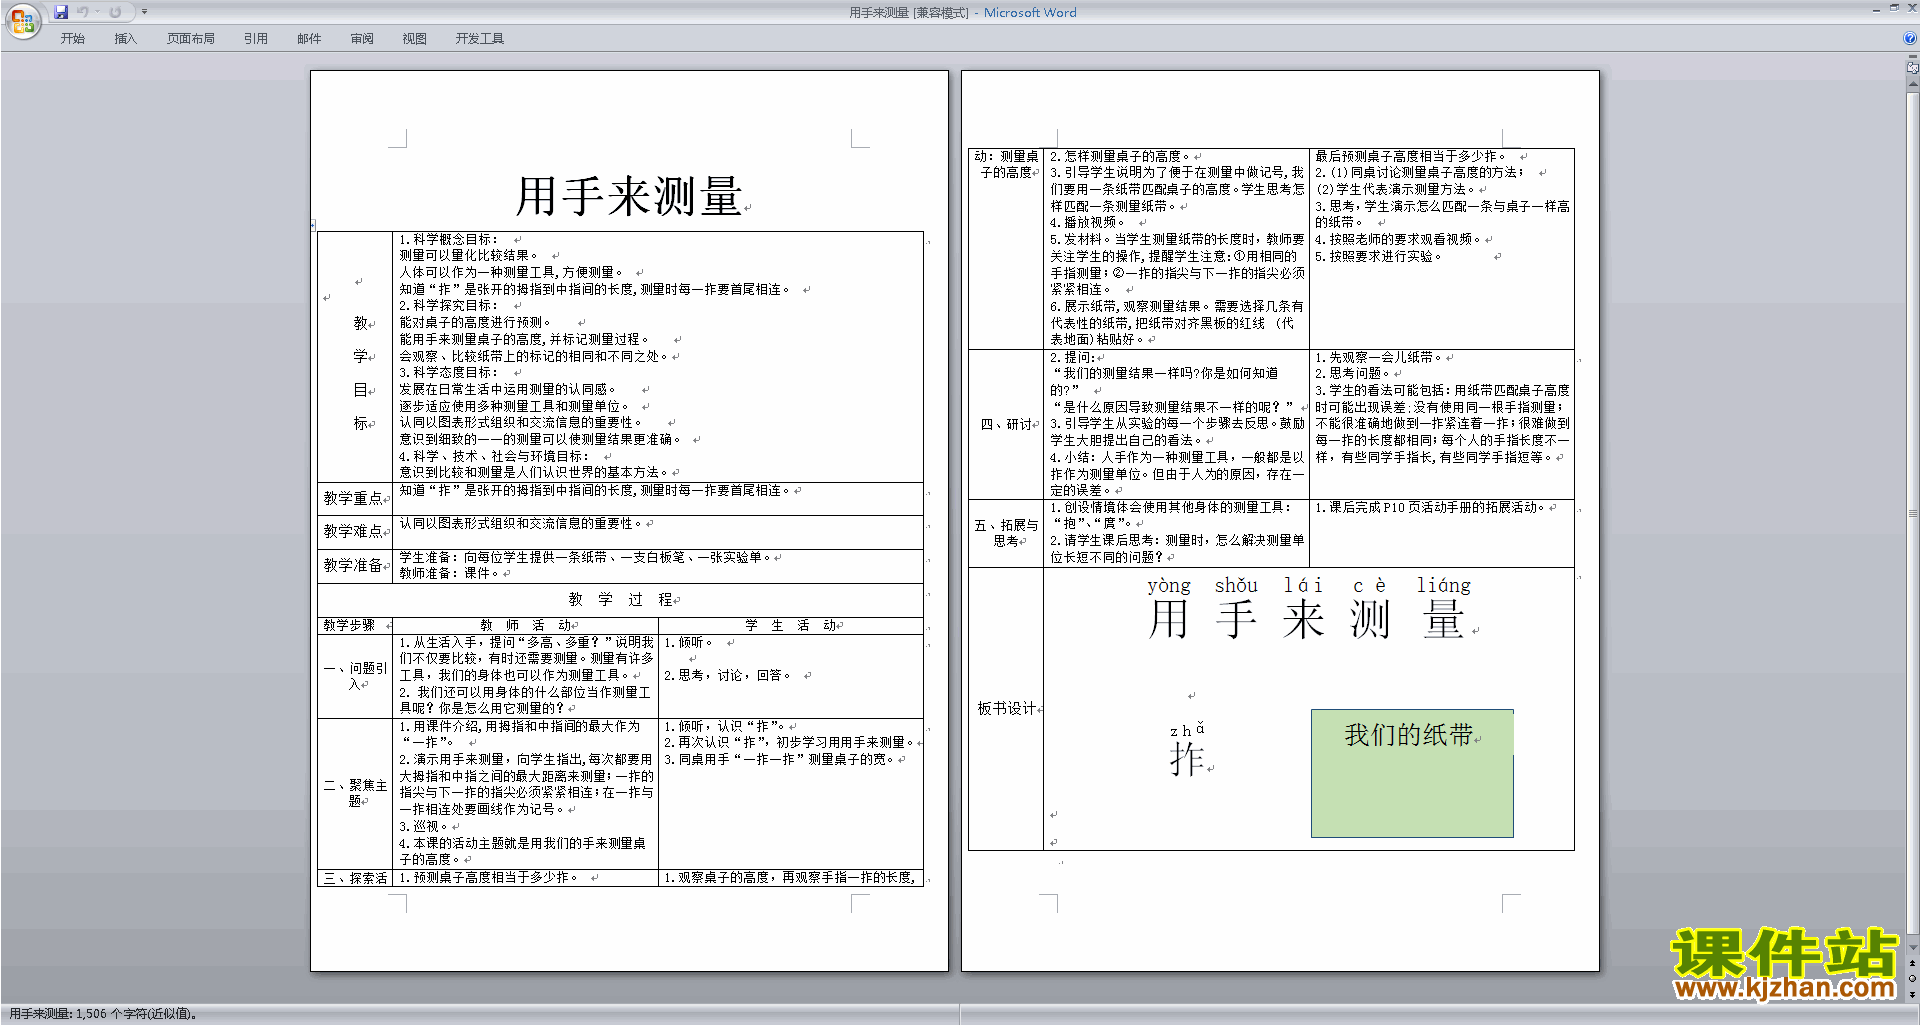The height and width of the screenshot is (1025, 1920).
Task: Click the 二、聚焦主题 step cell
Action: click(x=355, y=793)
